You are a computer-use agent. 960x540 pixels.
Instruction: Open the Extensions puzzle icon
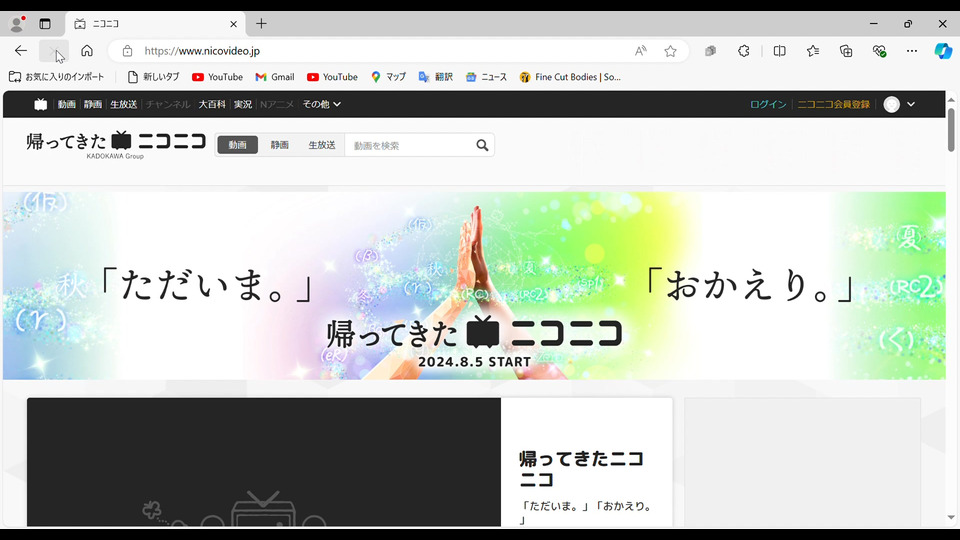pyautogui.click(x=743, y=51)
